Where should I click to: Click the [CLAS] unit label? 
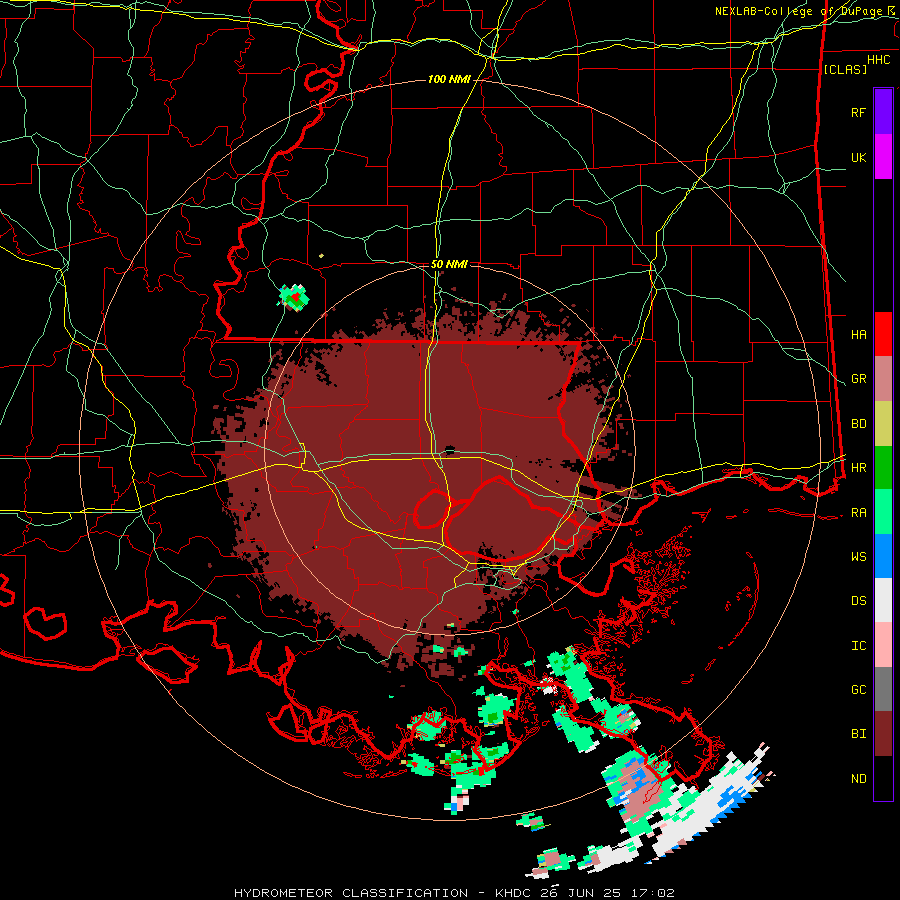[x=845, y=69]
